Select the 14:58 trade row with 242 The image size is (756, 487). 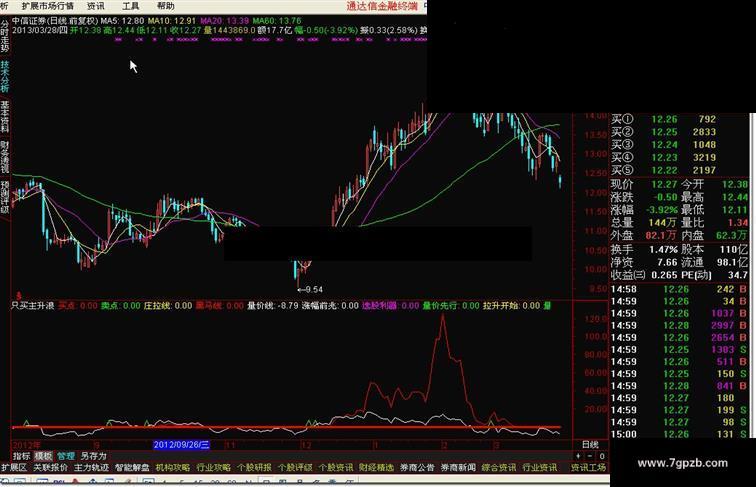point(679,289)
